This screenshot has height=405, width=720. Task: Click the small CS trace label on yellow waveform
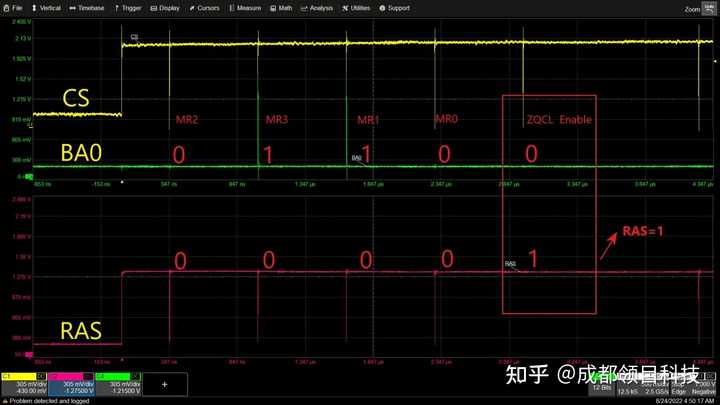tap(134, 37)
